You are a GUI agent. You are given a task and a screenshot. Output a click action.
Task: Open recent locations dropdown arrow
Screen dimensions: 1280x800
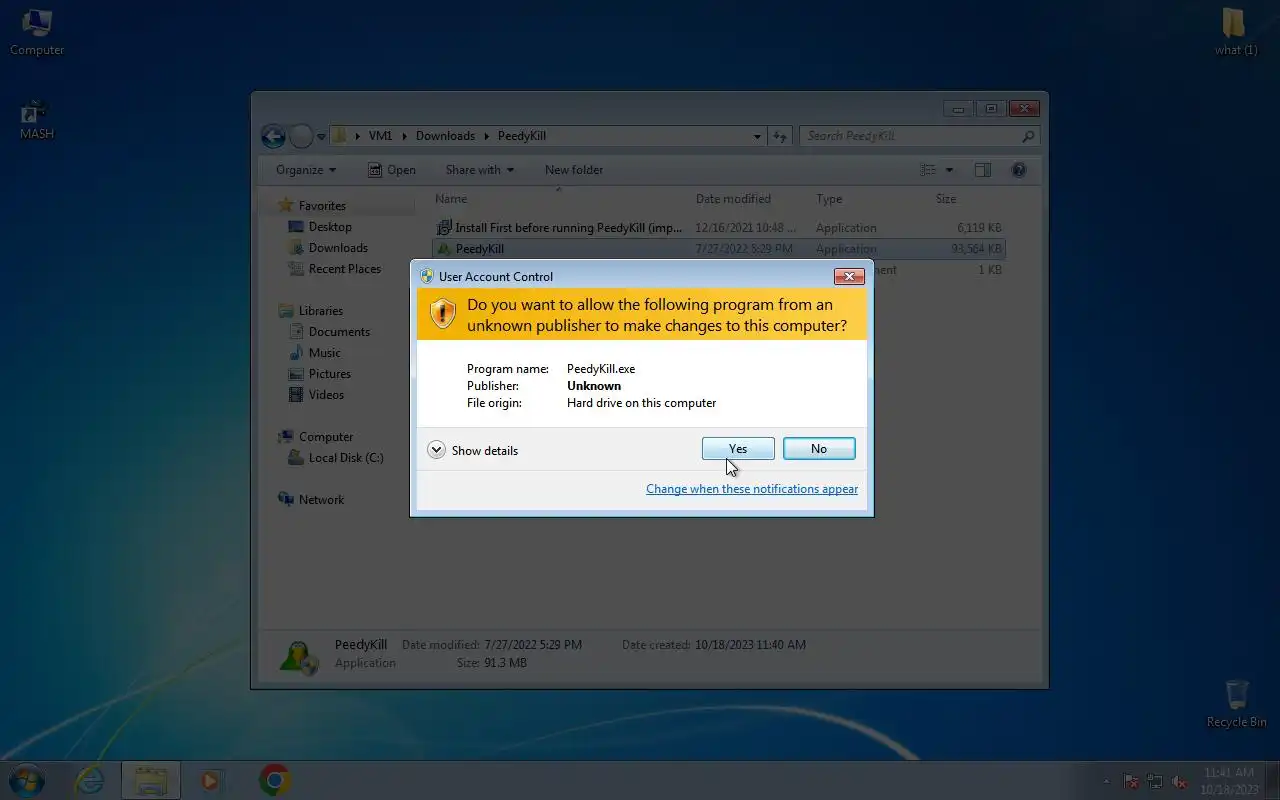tap(321, 136)
